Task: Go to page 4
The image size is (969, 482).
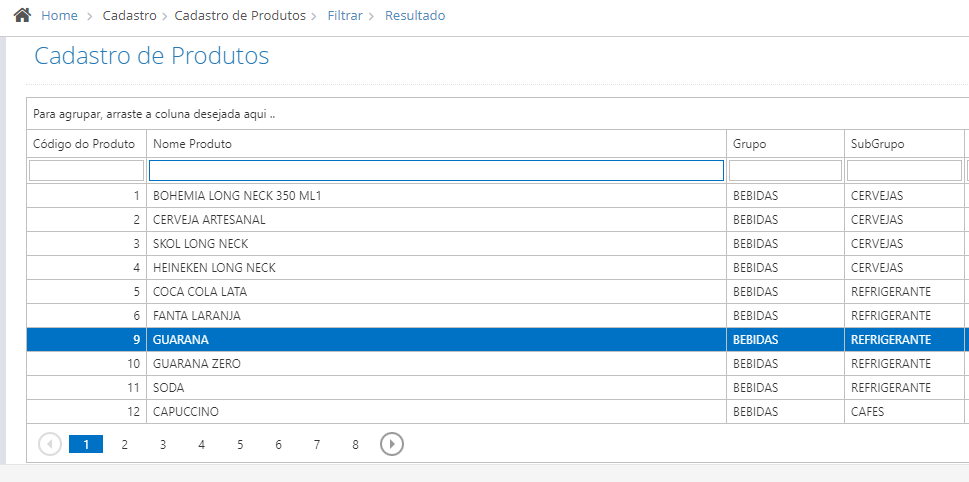Action: point(201,444)
